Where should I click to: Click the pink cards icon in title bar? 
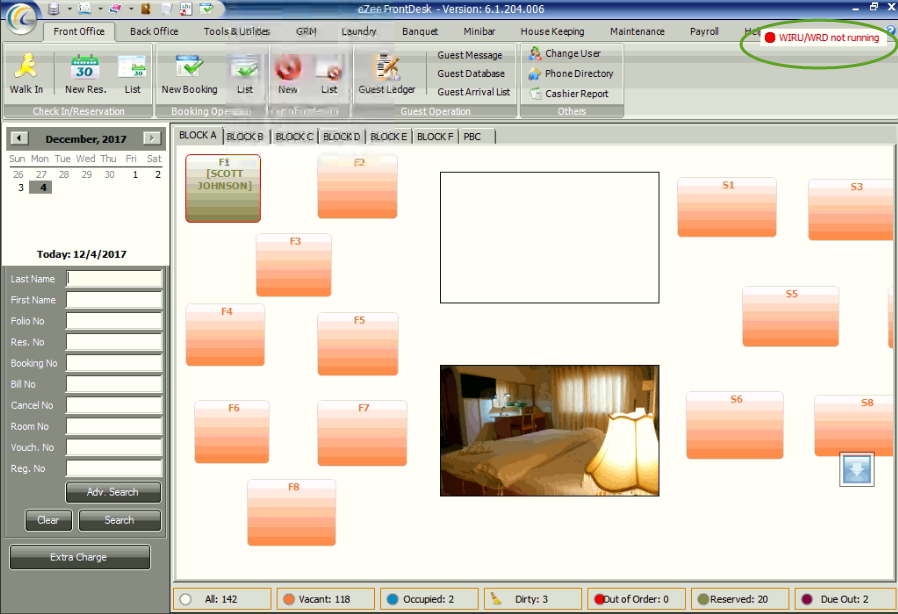[x=115, y=9]
